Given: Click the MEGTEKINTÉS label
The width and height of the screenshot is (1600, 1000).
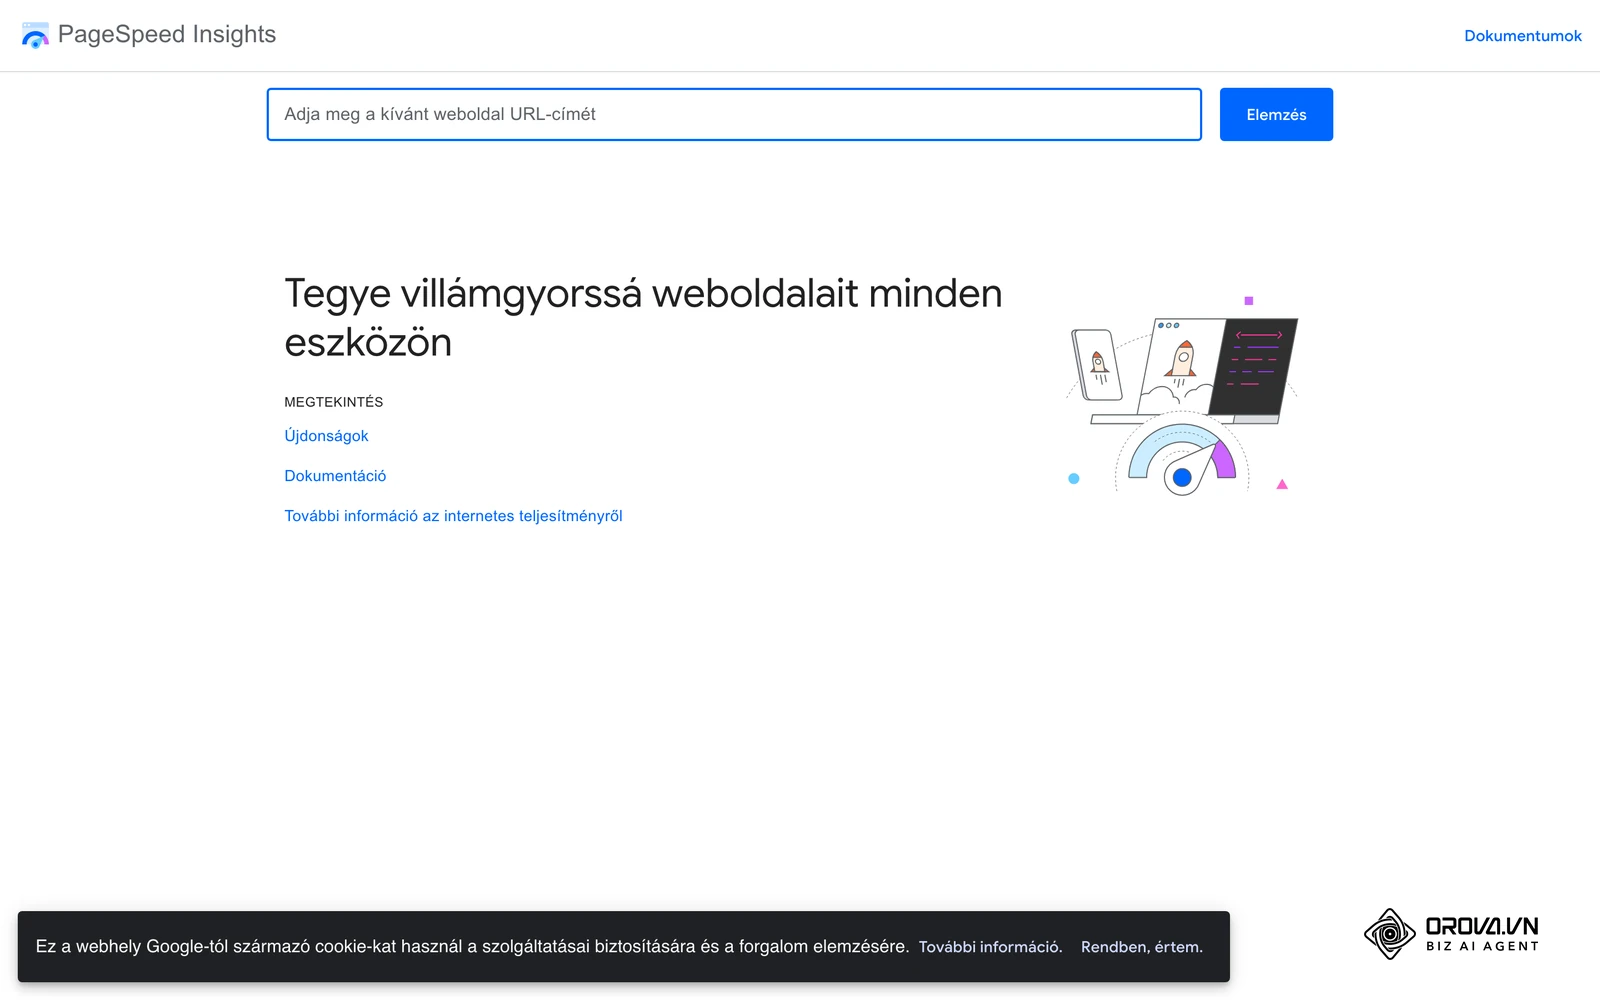Looking at the screenshot, I should 334,402.
